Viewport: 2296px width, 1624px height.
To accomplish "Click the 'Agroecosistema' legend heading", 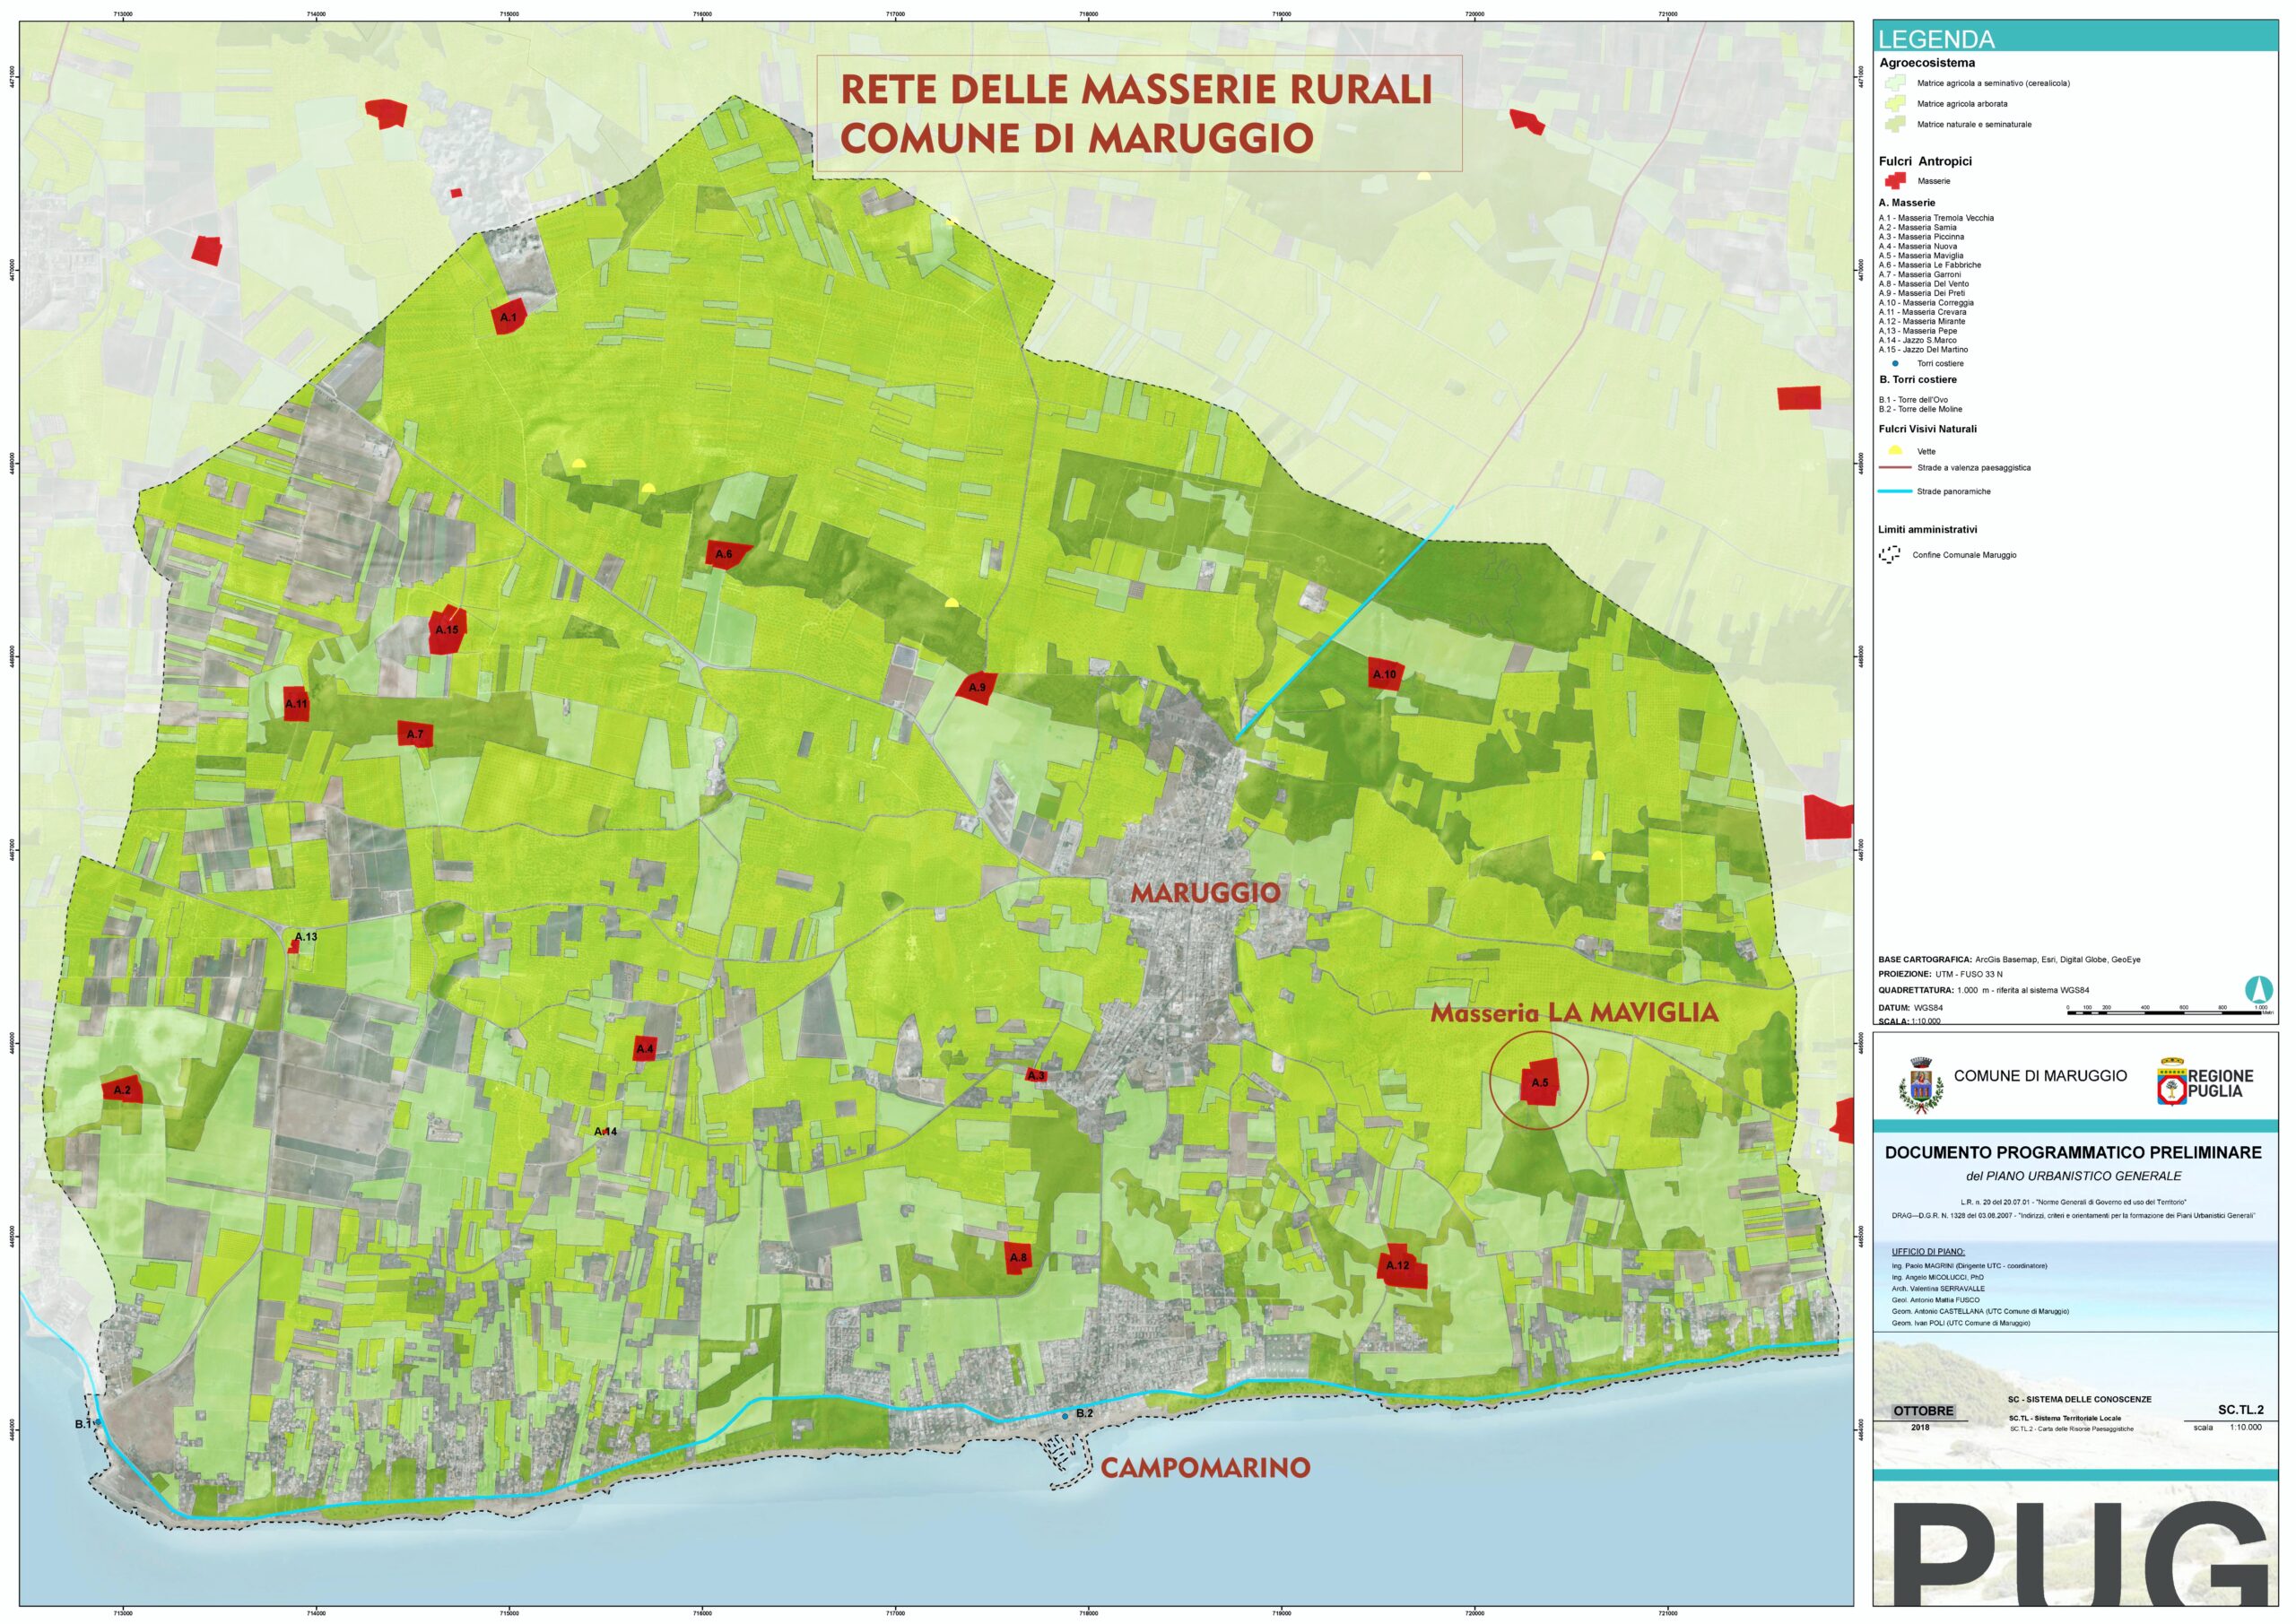I will point(1927,63).
